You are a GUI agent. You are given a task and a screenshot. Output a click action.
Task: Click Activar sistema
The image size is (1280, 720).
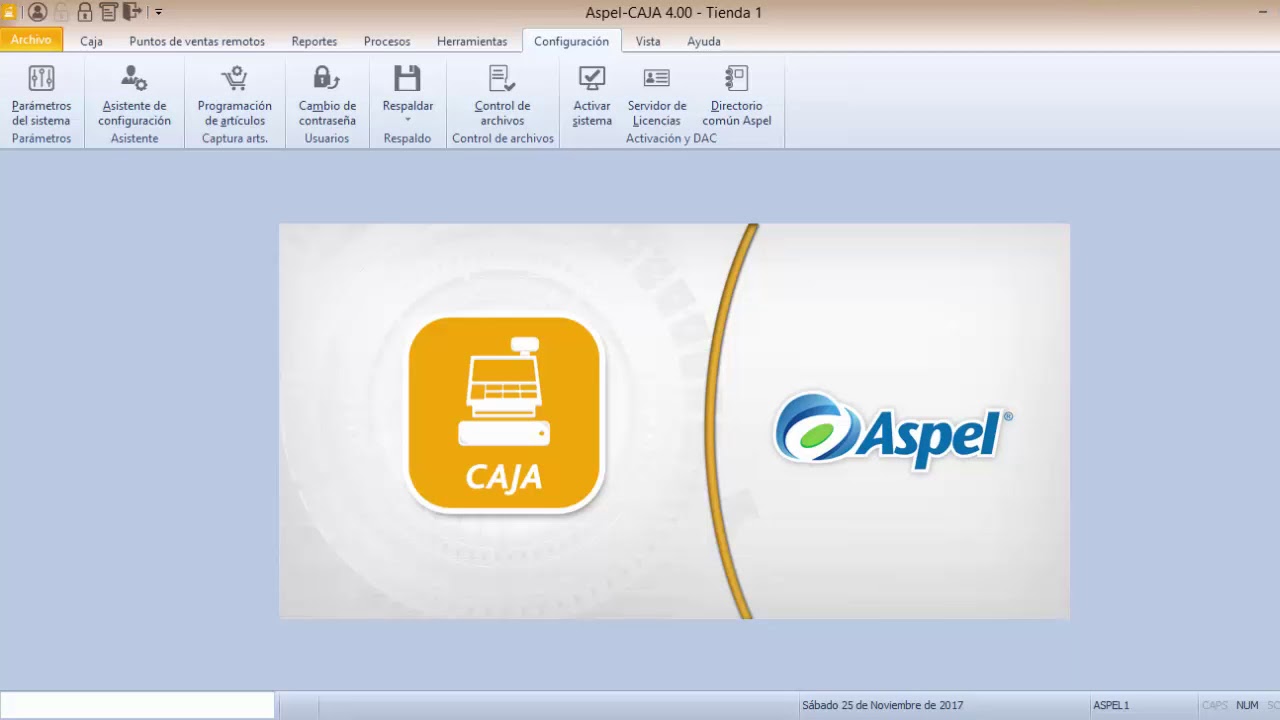pos(592,96)
